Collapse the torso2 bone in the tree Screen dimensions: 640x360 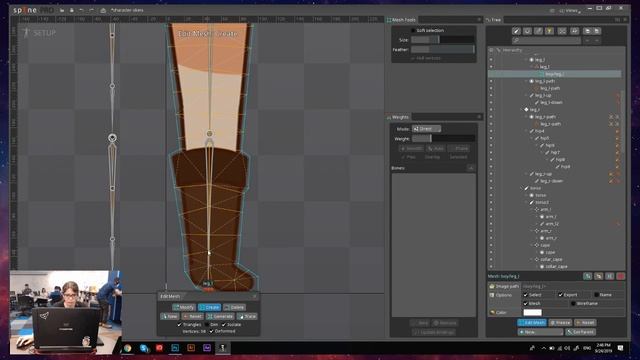point(527,202)
